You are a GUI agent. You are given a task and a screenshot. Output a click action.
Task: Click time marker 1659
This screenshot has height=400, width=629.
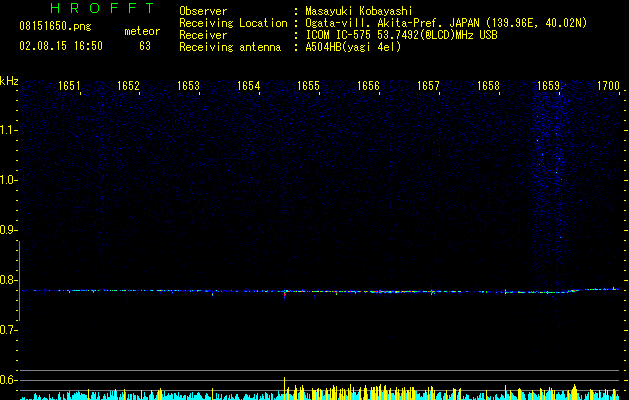pyautogui.click(x=548, y=86)
